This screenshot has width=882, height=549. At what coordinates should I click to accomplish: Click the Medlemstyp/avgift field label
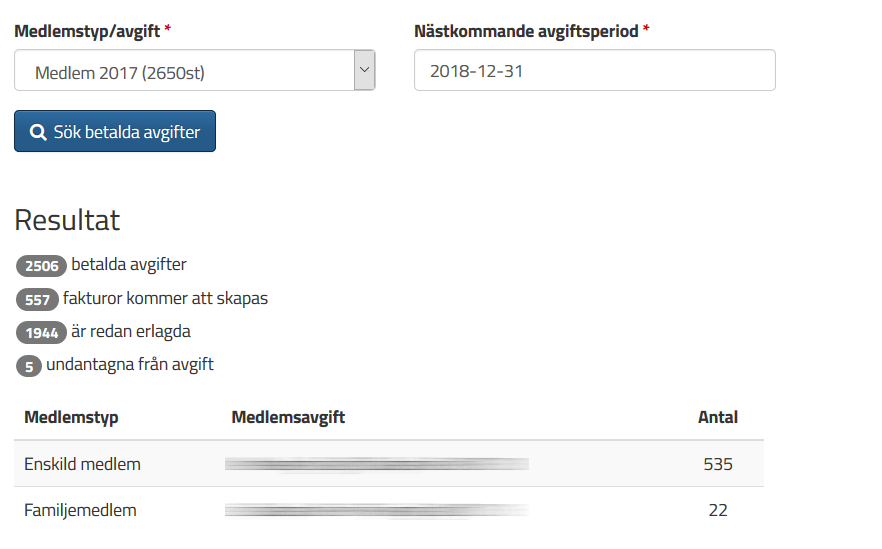[87, 31]
